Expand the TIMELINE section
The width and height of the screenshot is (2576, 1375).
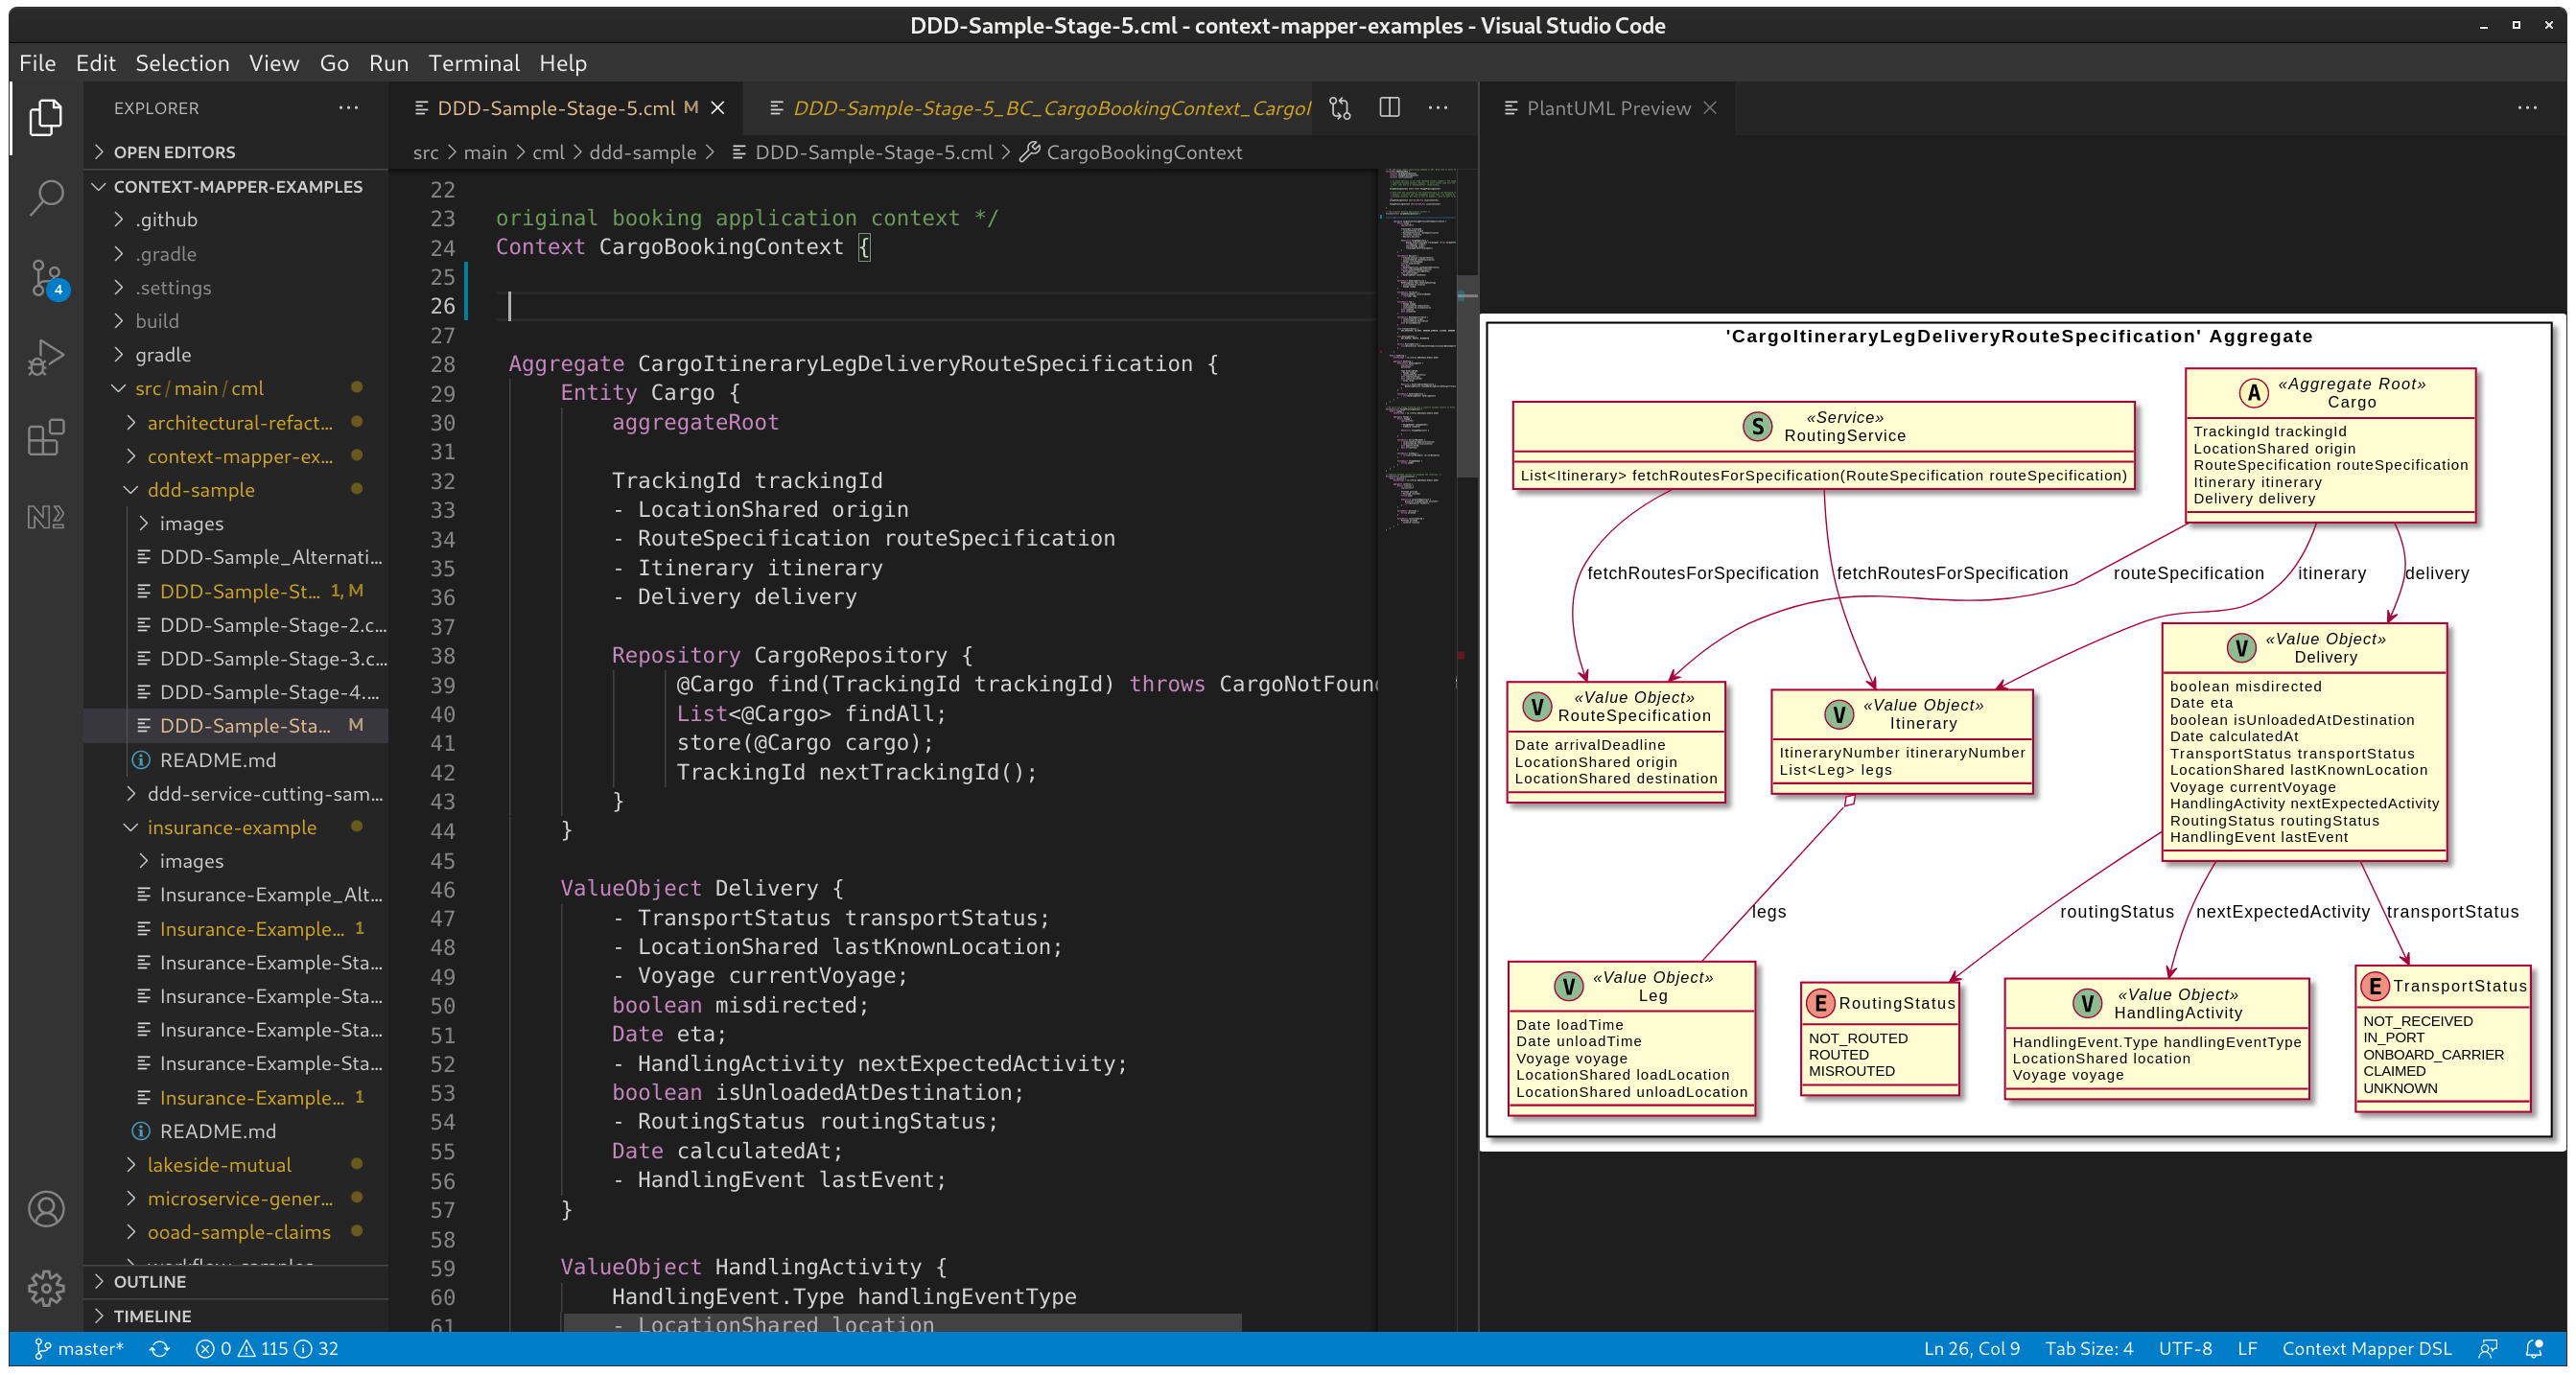coord(236,1316)
